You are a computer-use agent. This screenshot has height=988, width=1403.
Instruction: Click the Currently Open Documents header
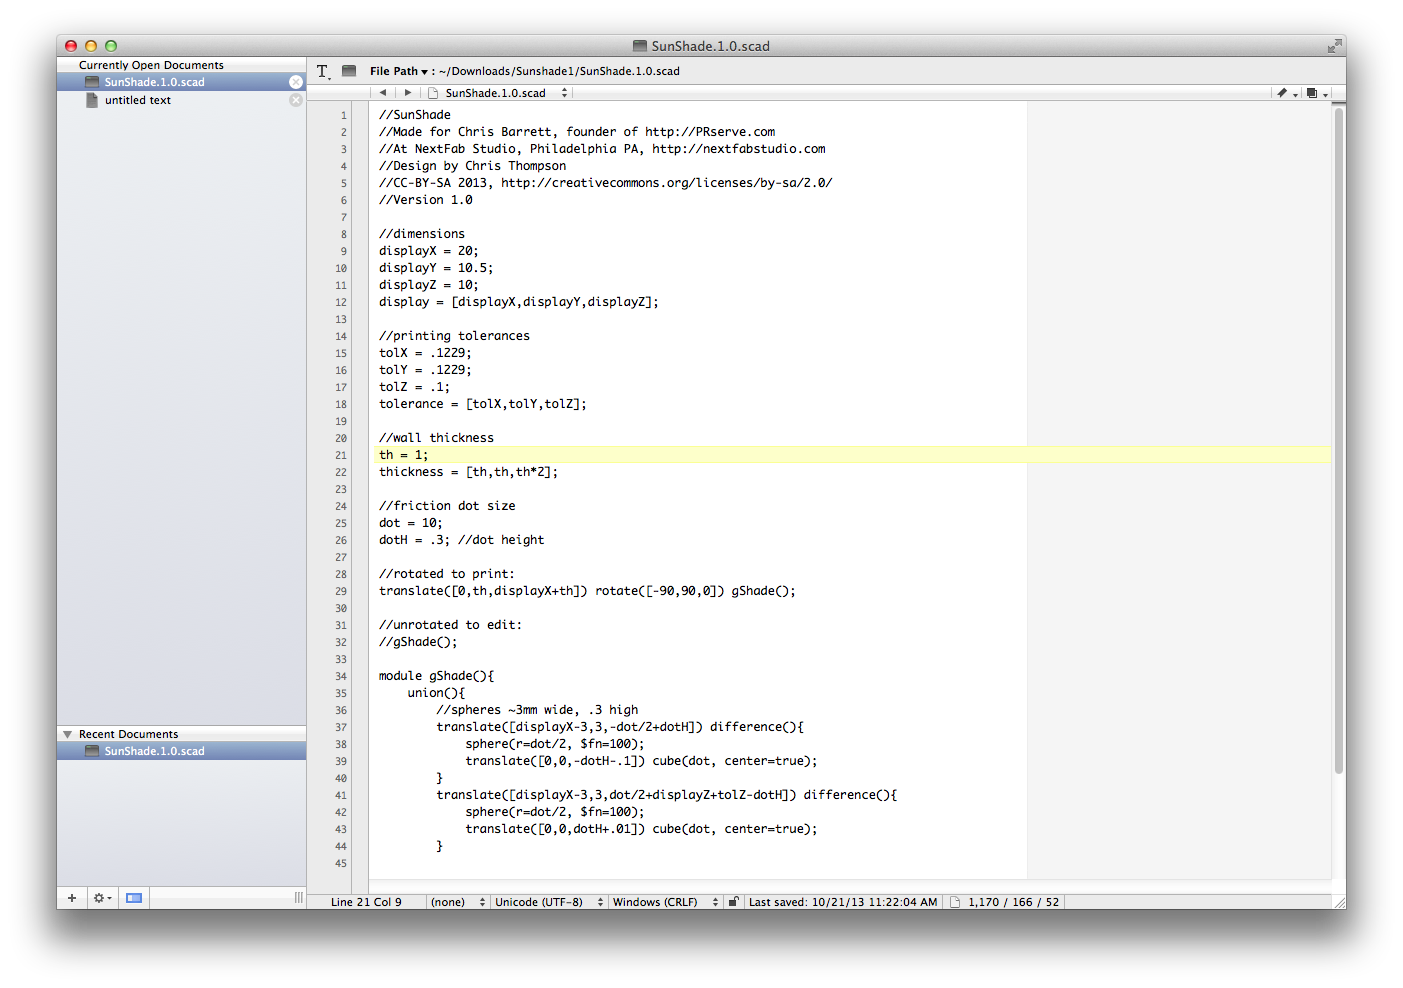(x=151, y=65)
